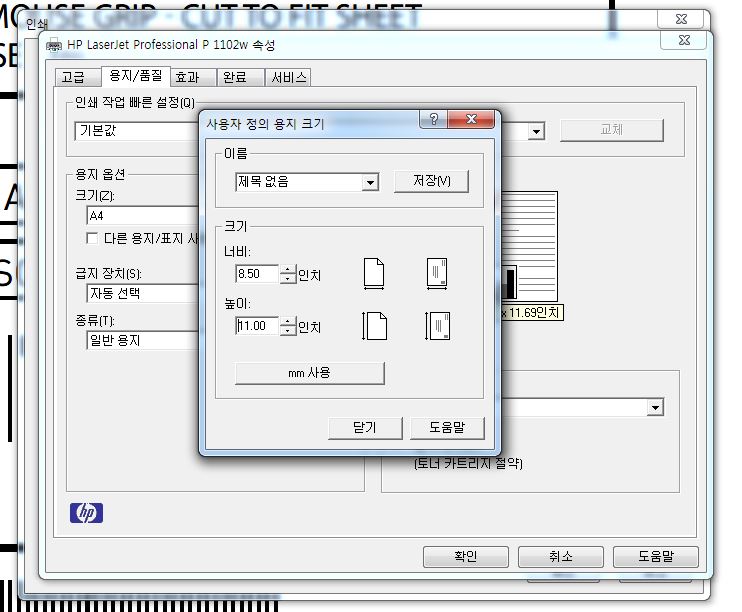Click the 너비 8.50 input field
This screenshot has width=742, height=612.
click(x=257, y=274)
